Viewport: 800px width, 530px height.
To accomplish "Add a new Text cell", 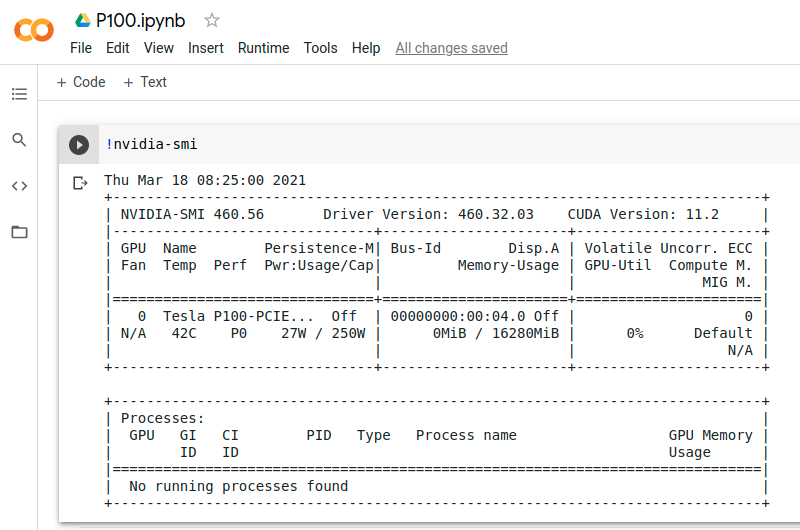I will 145,82.
